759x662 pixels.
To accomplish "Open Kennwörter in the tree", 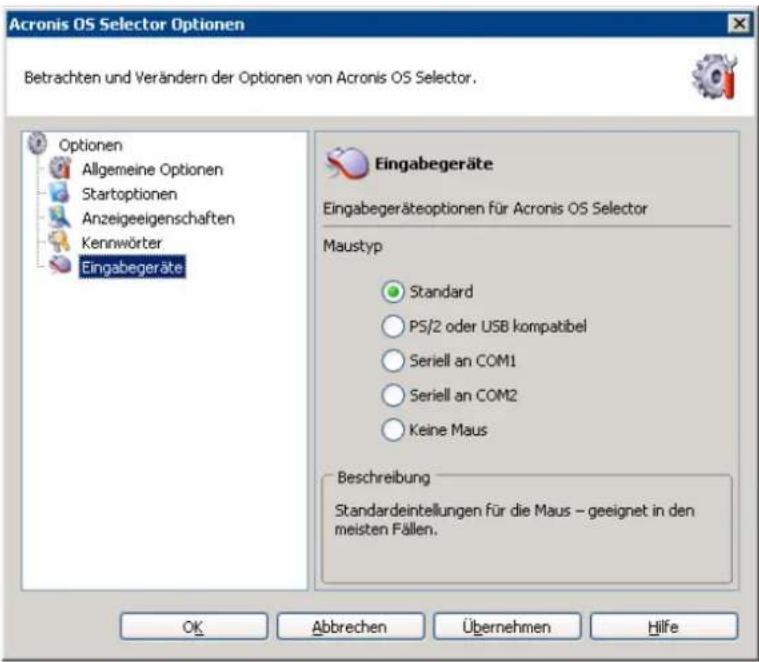I will click(x=121, y=243).
